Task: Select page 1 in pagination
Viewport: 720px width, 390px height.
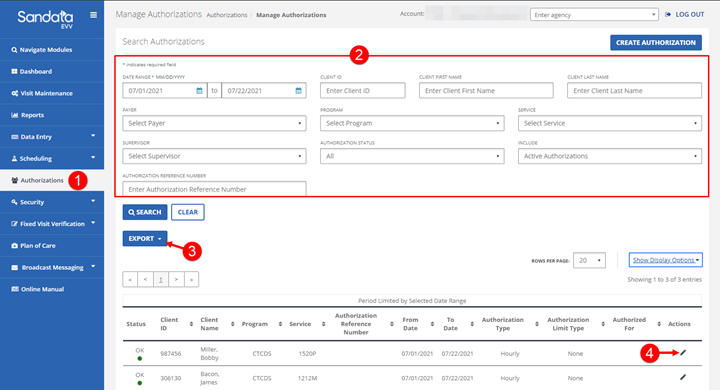Action: tap(161, 279)
